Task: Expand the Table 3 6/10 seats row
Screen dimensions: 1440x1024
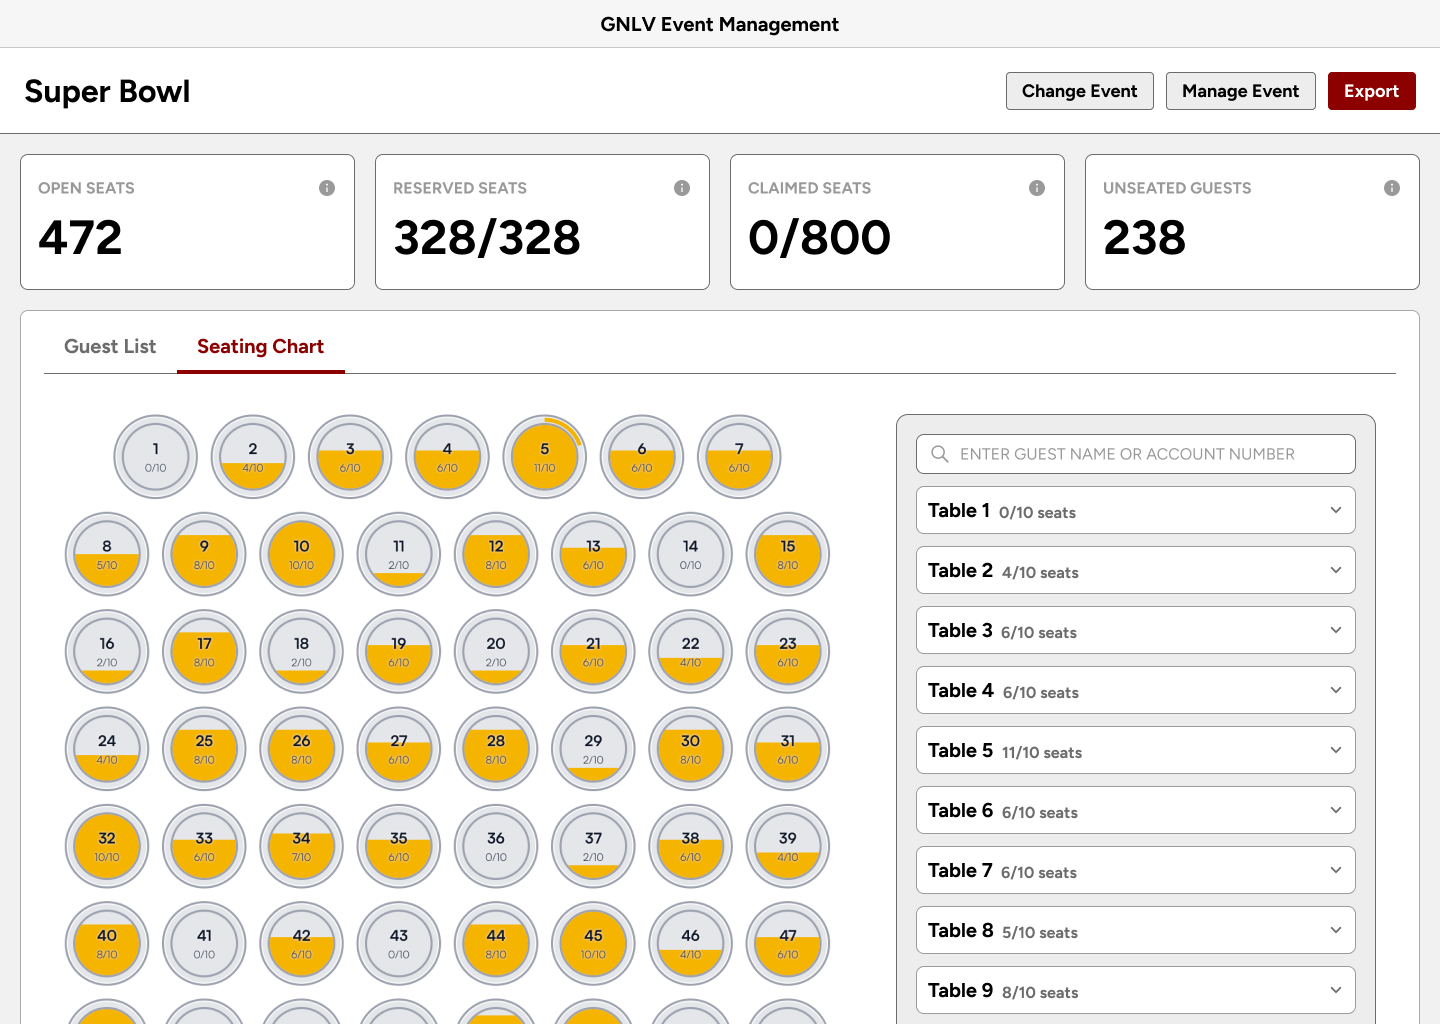Action: pos(1136,630)
